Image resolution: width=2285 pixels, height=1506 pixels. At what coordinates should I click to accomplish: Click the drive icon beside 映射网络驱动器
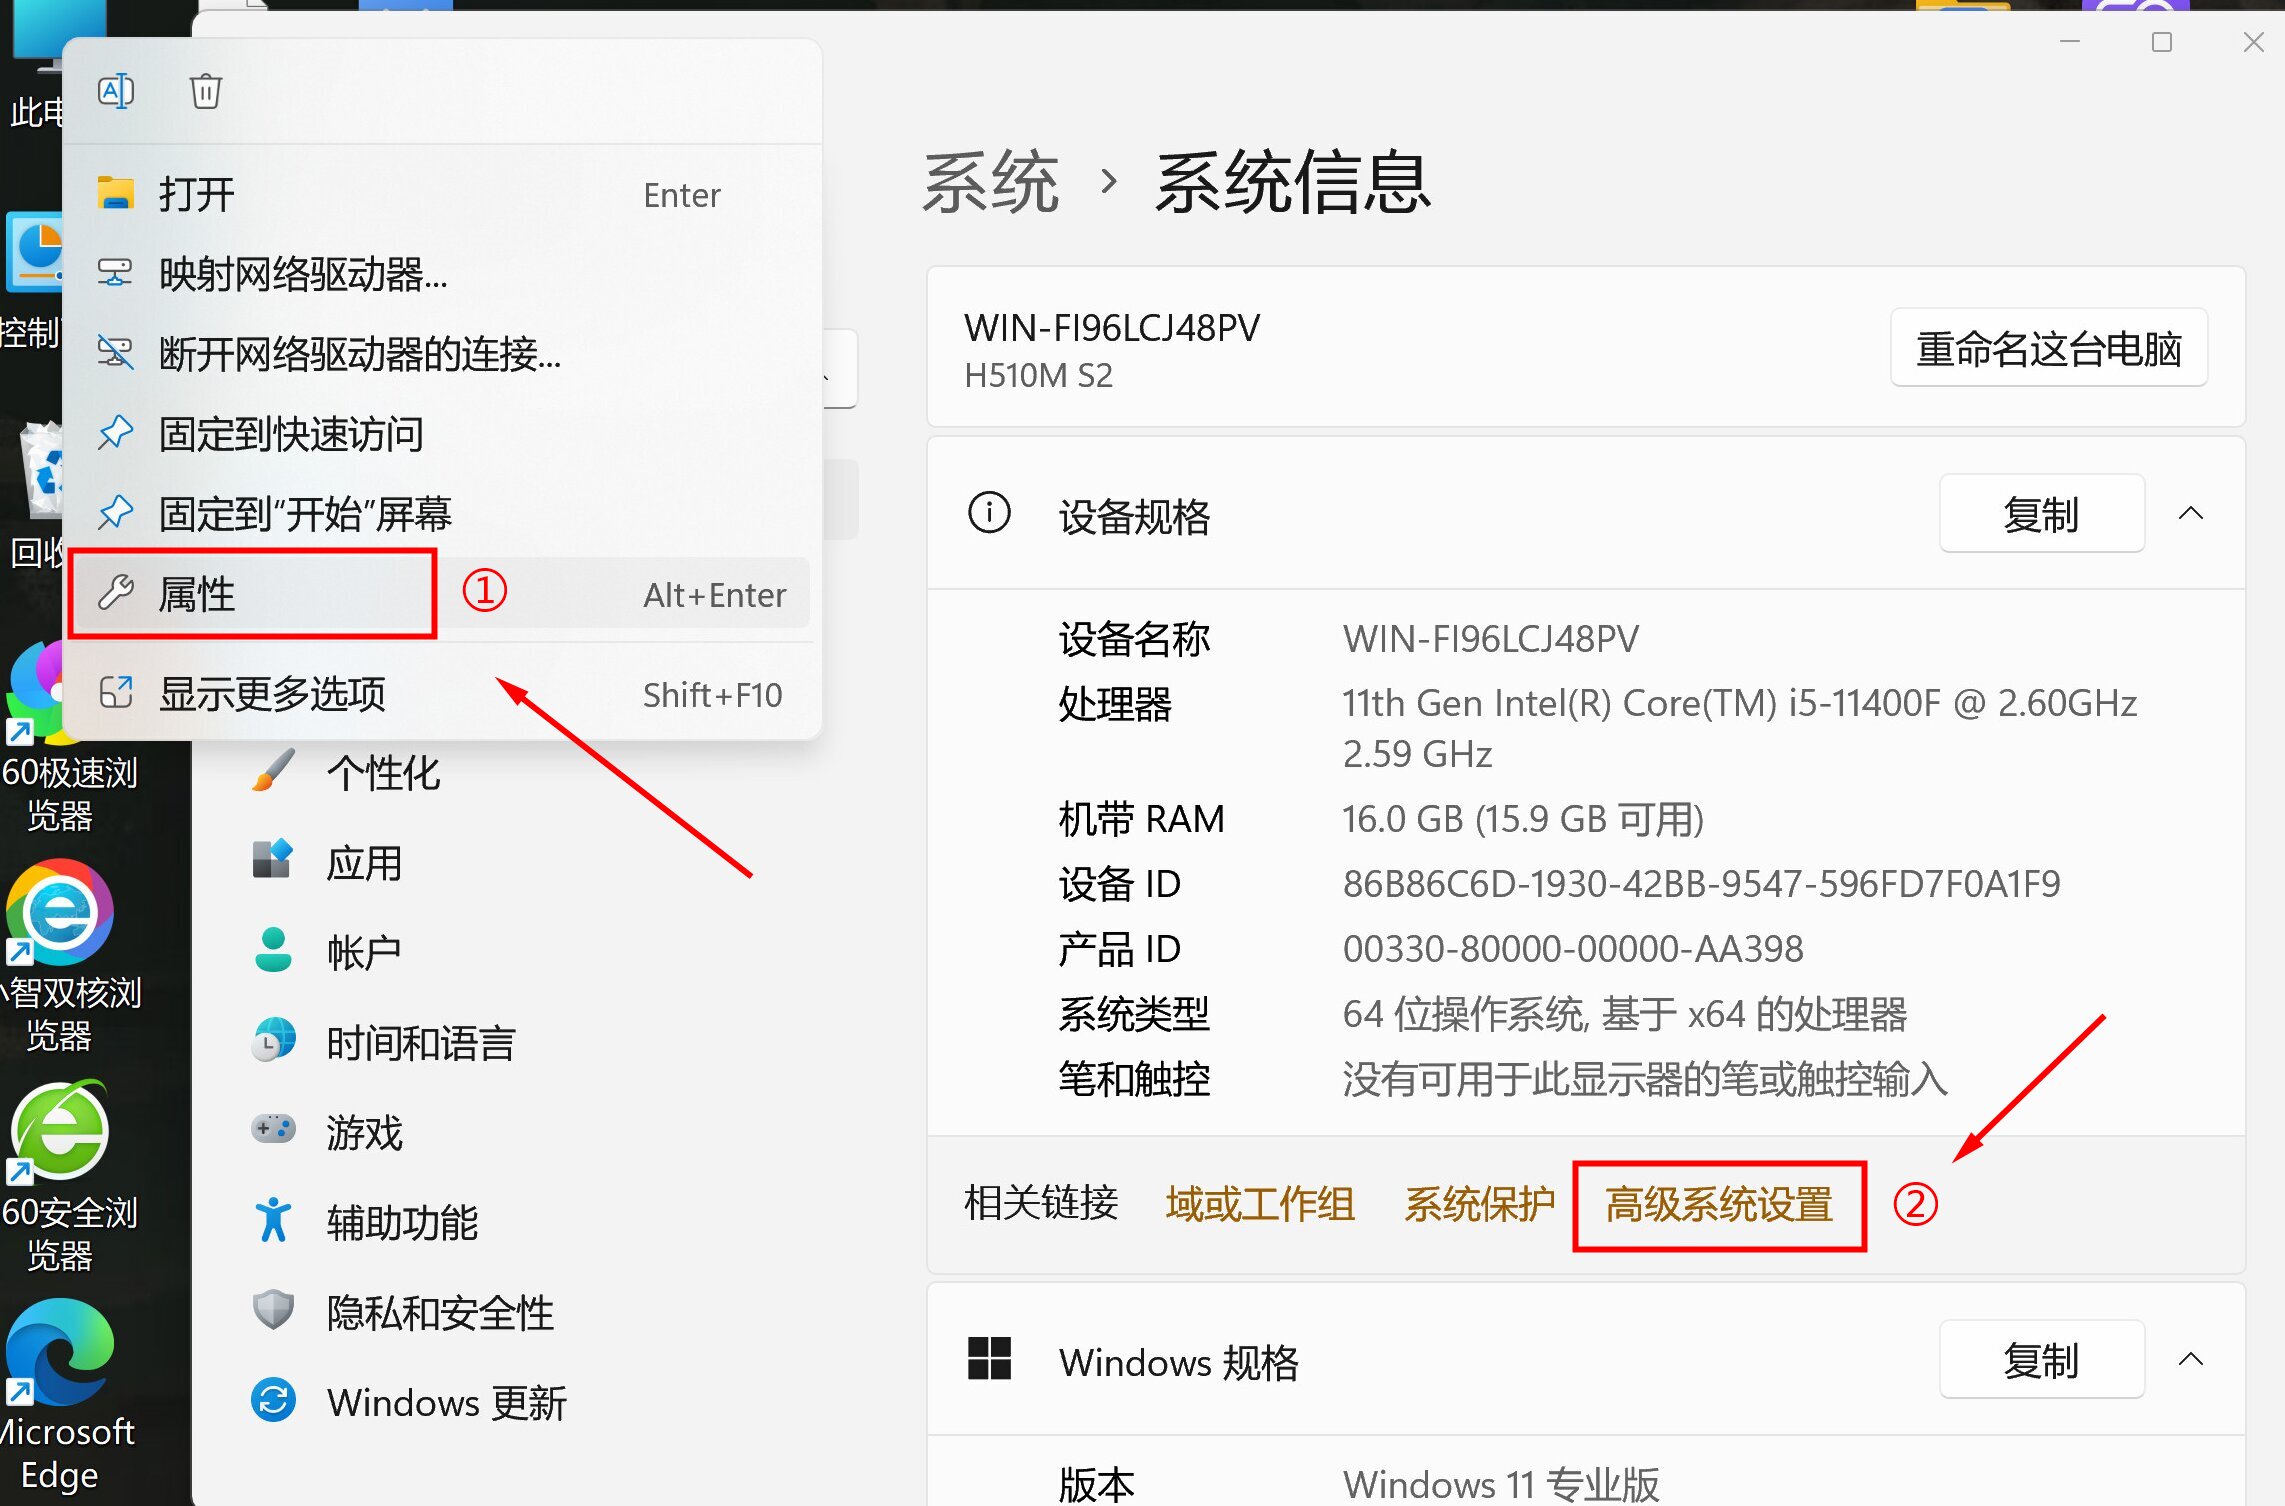point(116,272)
